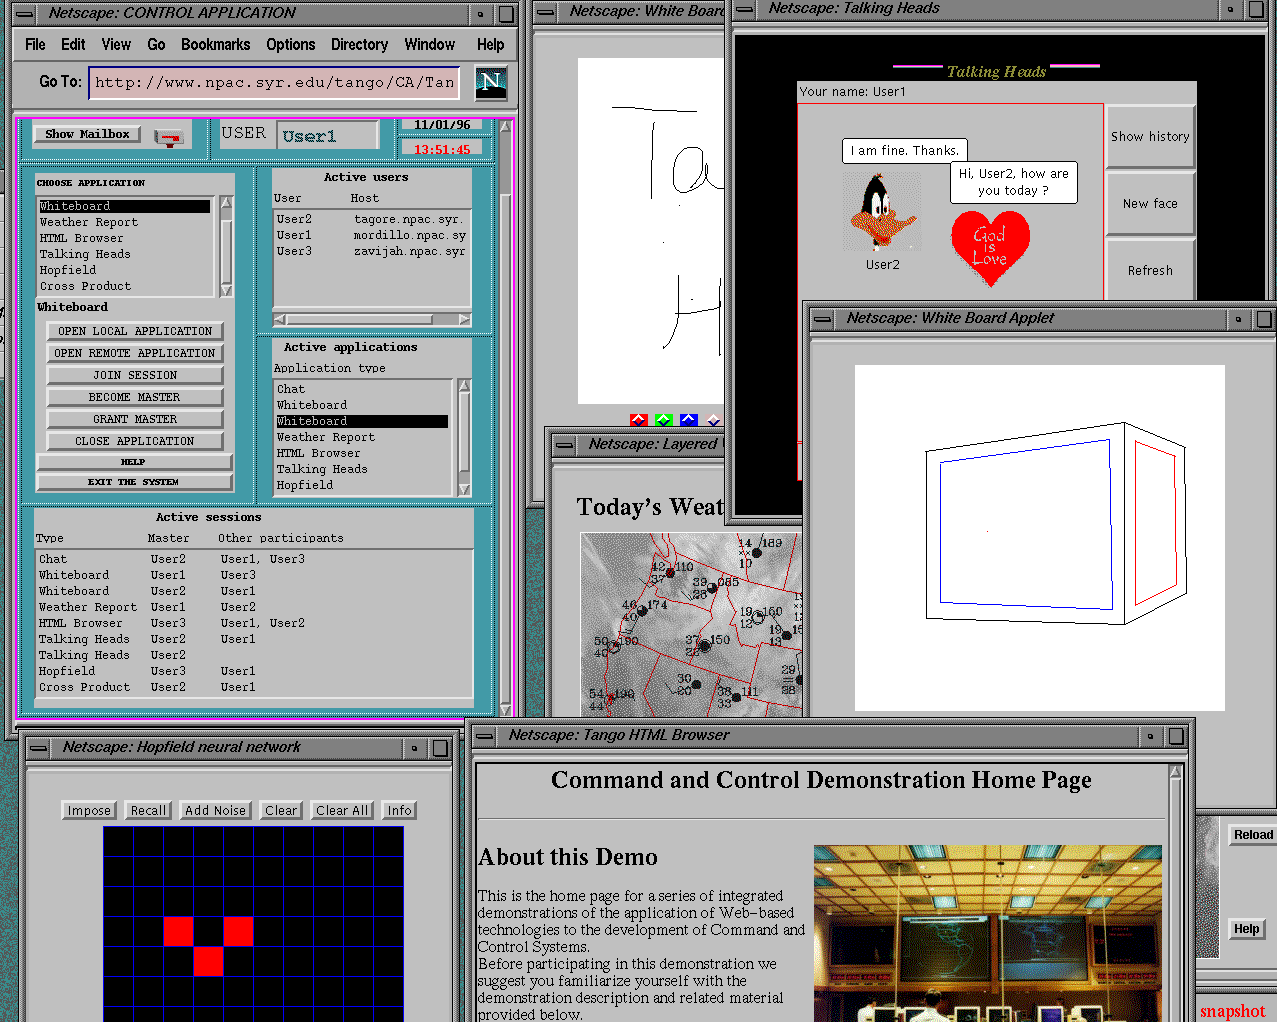1277x1022 pixels.
Task: Select red pen color under the whiteboard
Action: (639, 420)
